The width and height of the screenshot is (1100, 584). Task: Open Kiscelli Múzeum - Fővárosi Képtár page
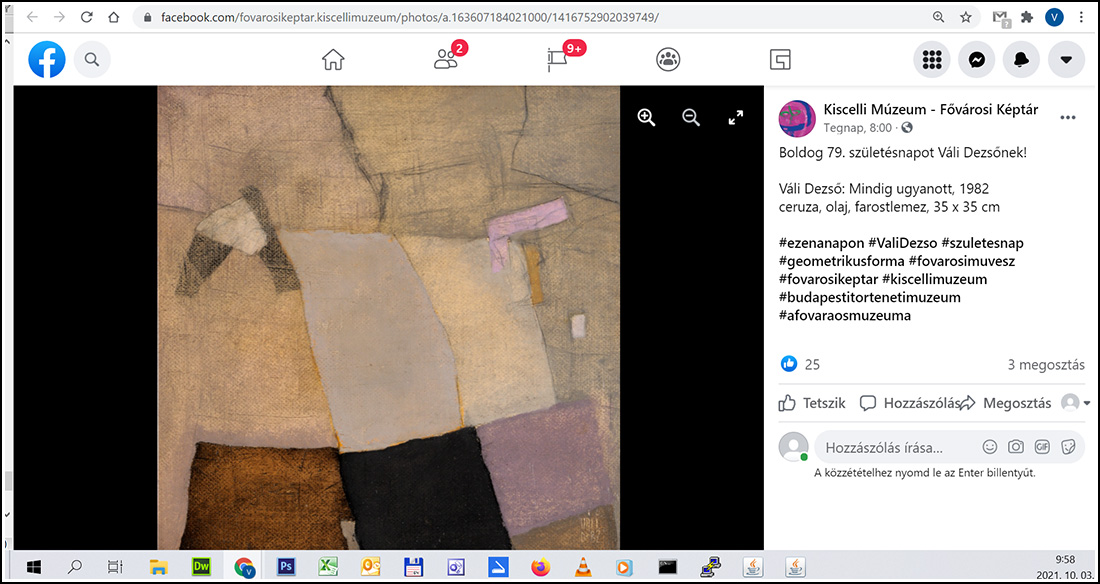pyautogui.click(x=931, y=110)
